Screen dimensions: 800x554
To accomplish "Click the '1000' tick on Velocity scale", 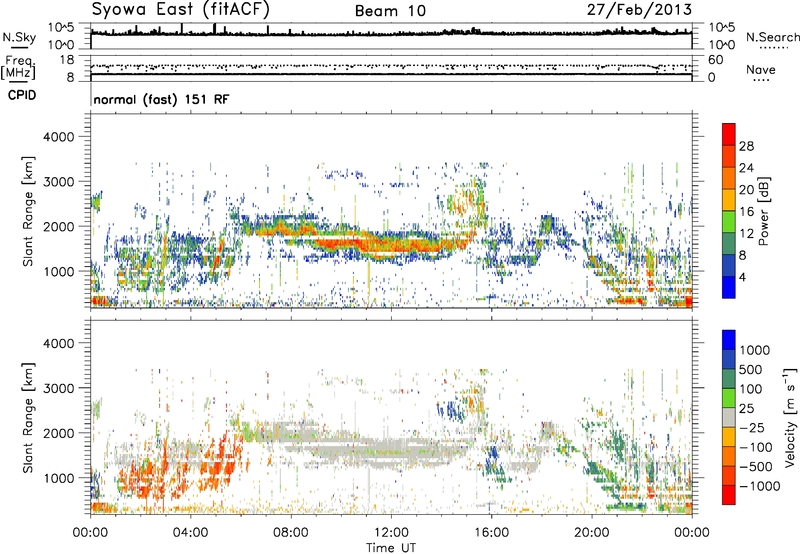I will point(755,350).
